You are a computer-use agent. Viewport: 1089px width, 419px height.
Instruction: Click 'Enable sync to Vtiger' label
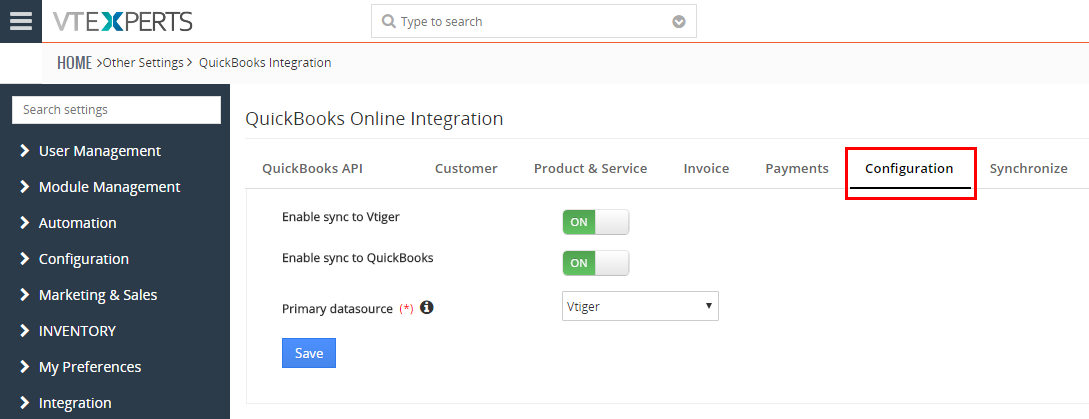[x=340, y=217]
